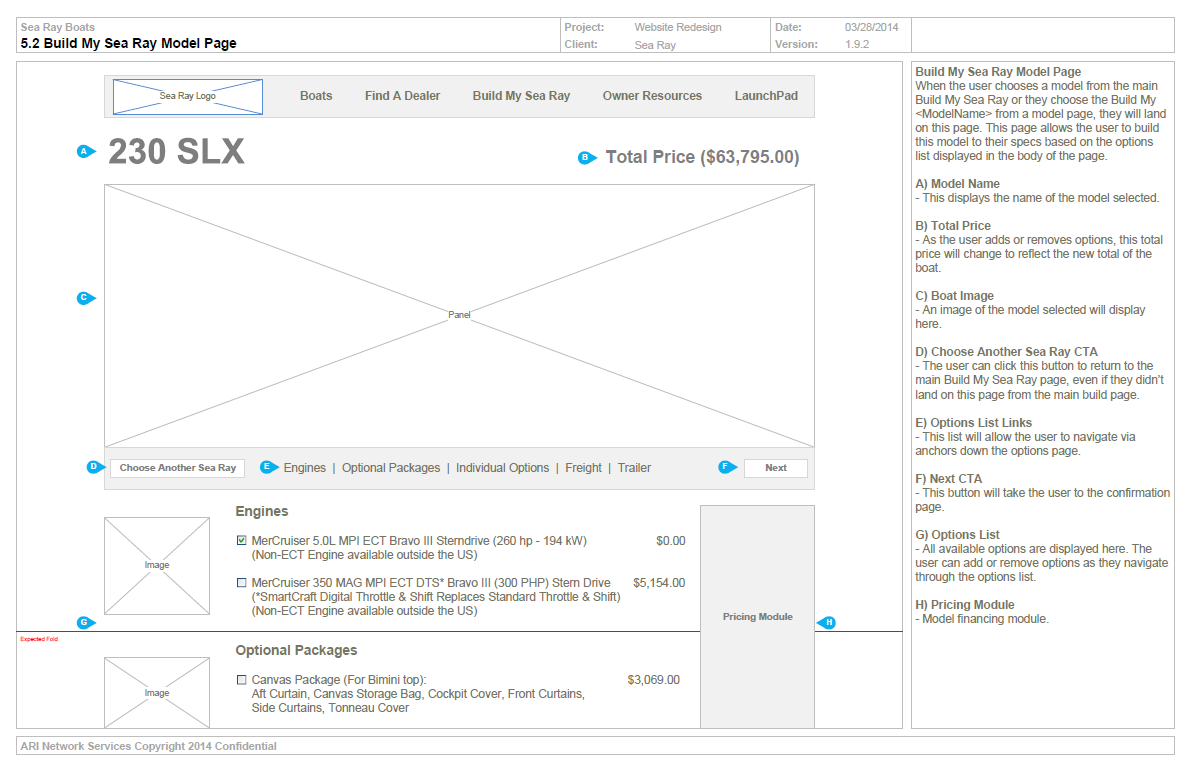Image resolution: width=1191 pixels, height=769 pixels.
Task: Jump to Engines via the options links row
Action: 305,468
